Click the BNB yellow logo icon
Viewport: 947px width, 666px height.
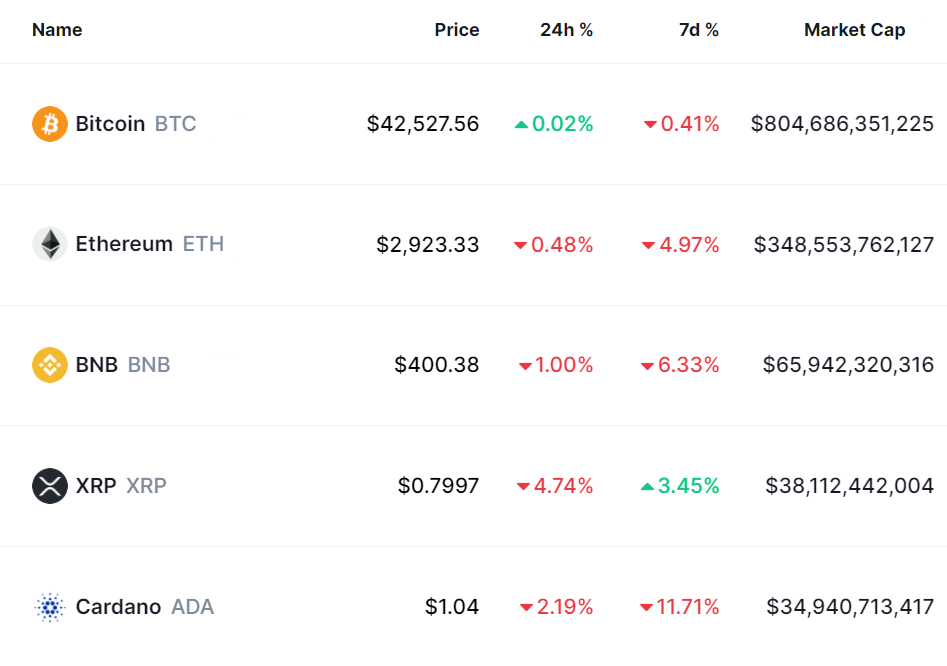click(x=50, y=365)
